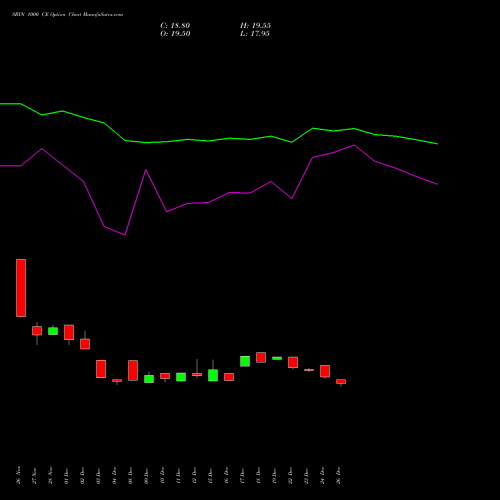
Task: Click the '12 Dec' date axis label
Action: (x=195, y=476)
